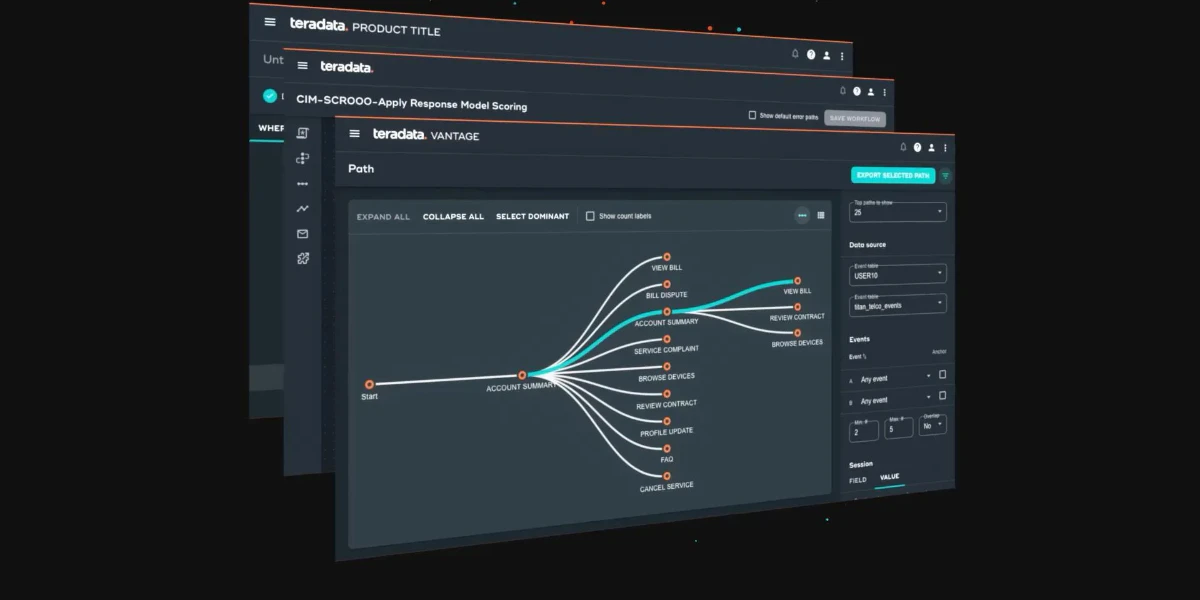This screenshot has height=600, width=1200.
Task: Click Collapse All in path toolbar
Action: (x=453, y=216)
